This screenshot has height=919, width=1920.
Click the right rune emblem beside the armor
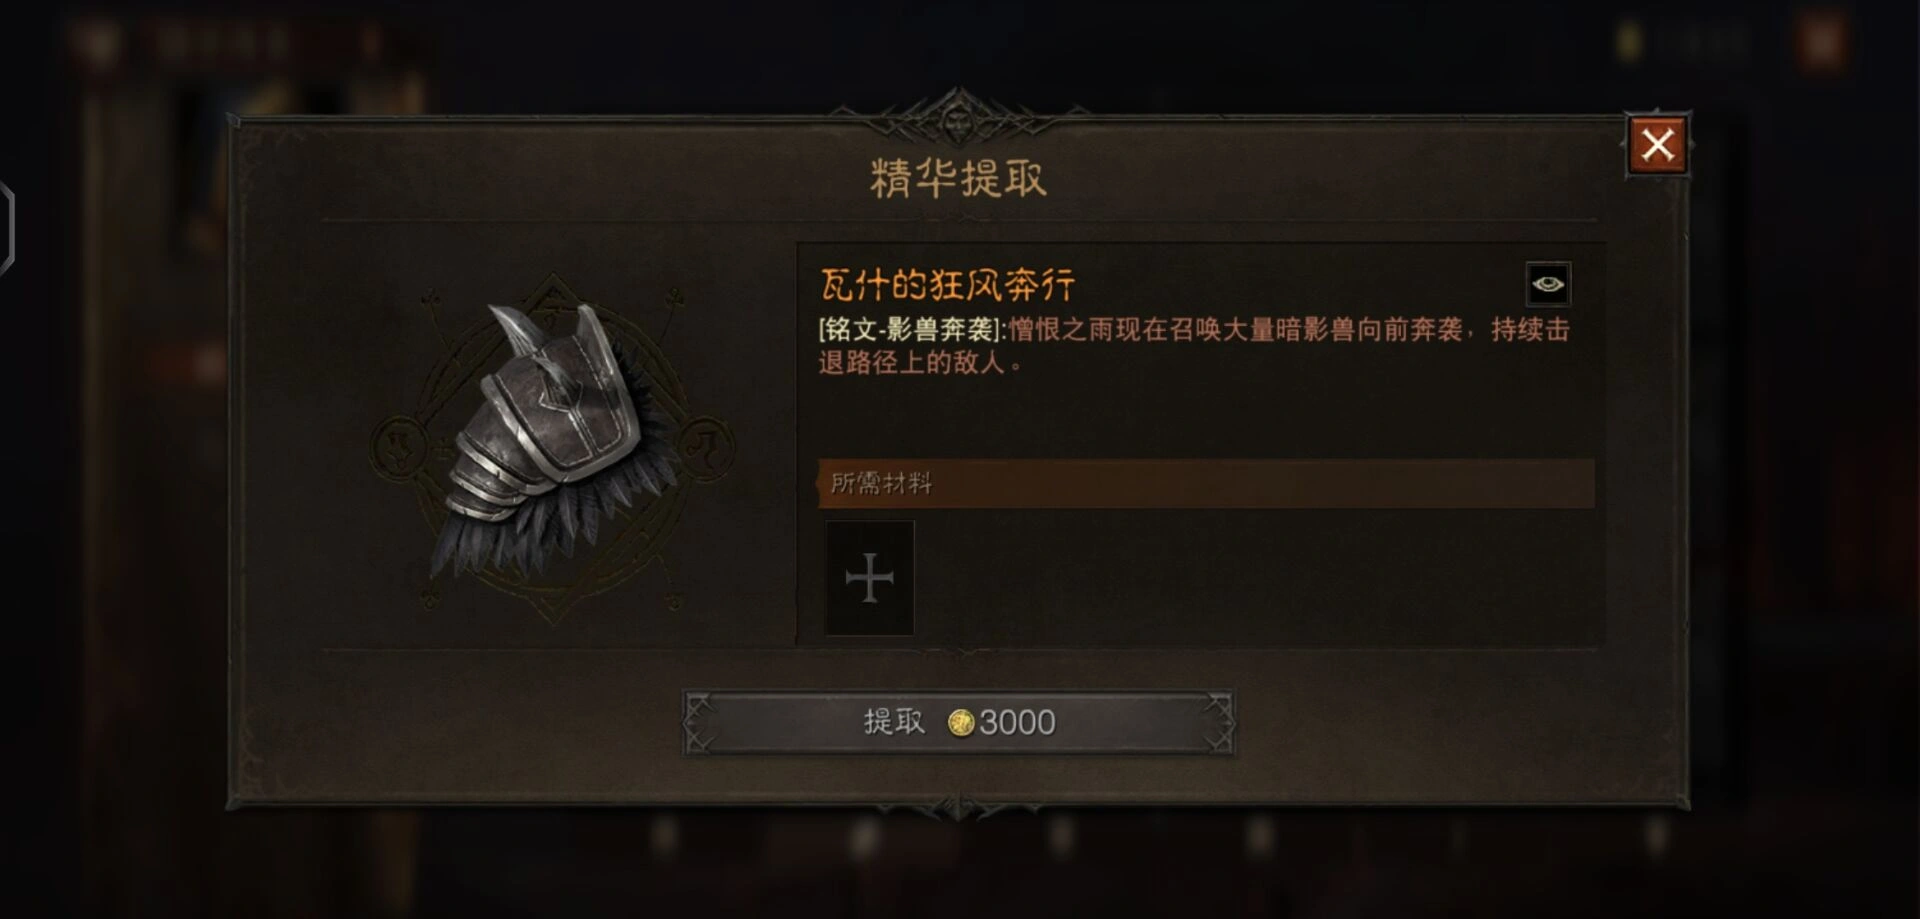click(707, 447)
